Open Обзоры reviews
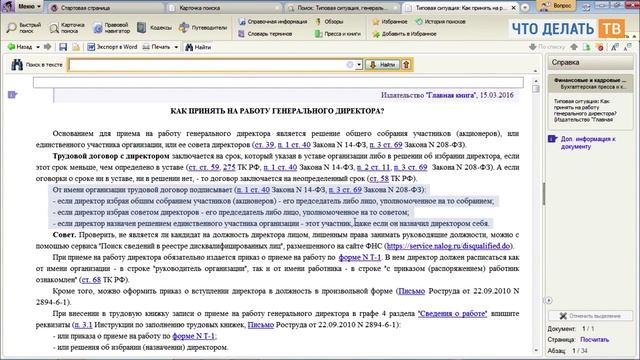The image size is (640, 360). click(329, 22)
